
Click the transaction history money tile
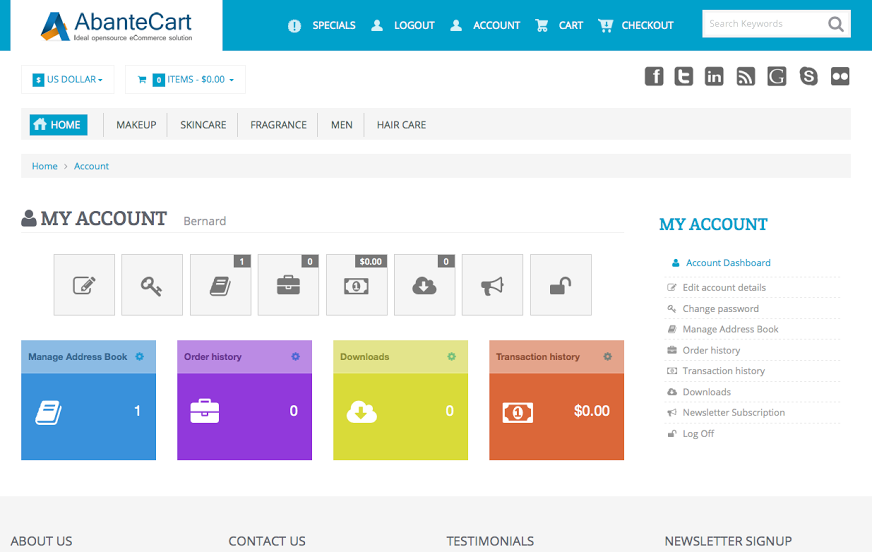point(356,285)
